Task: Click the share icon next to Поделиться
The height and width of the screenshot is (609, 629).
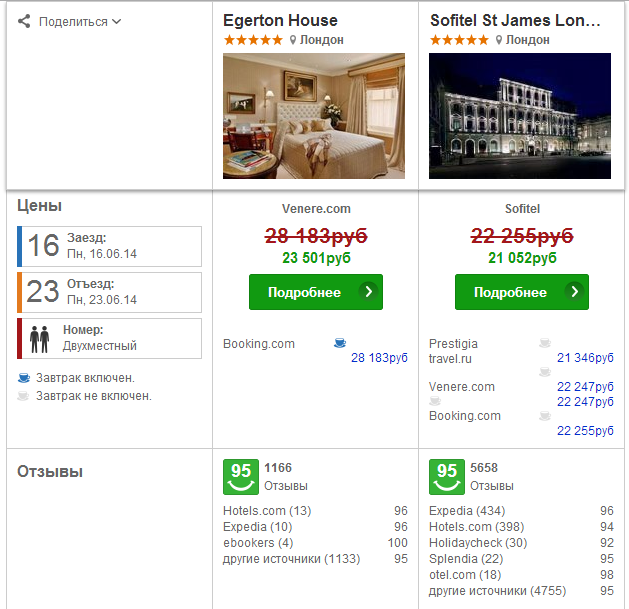Action: pos(25,21)
